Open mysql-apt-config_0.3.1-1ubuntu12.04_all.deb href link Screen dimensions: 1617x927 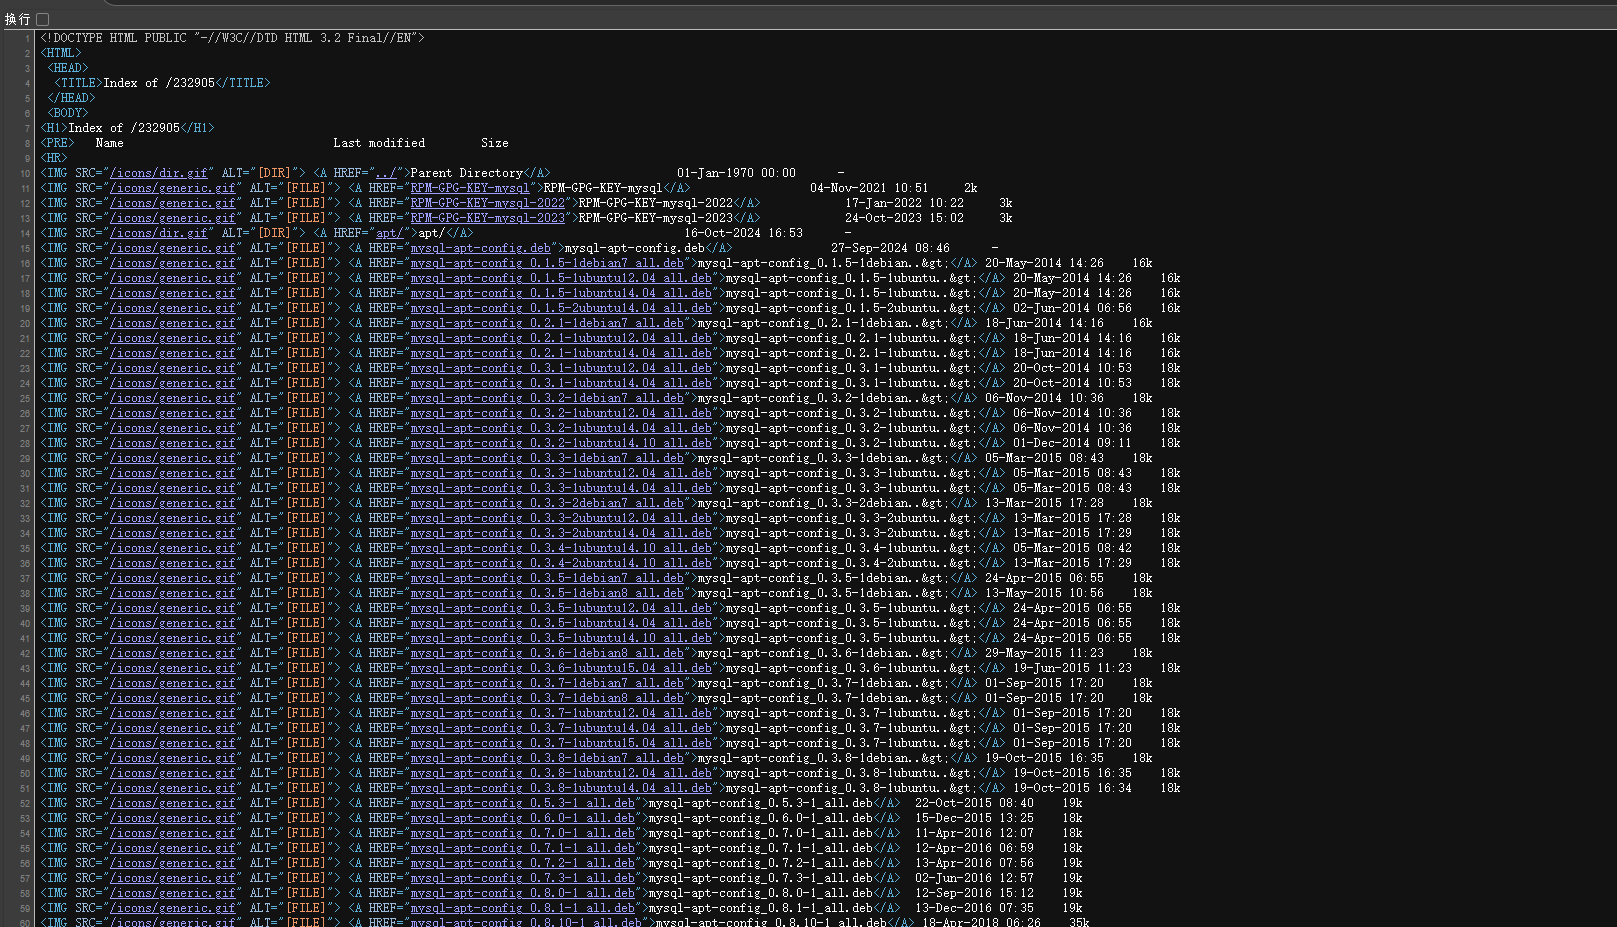click(561, 368)
